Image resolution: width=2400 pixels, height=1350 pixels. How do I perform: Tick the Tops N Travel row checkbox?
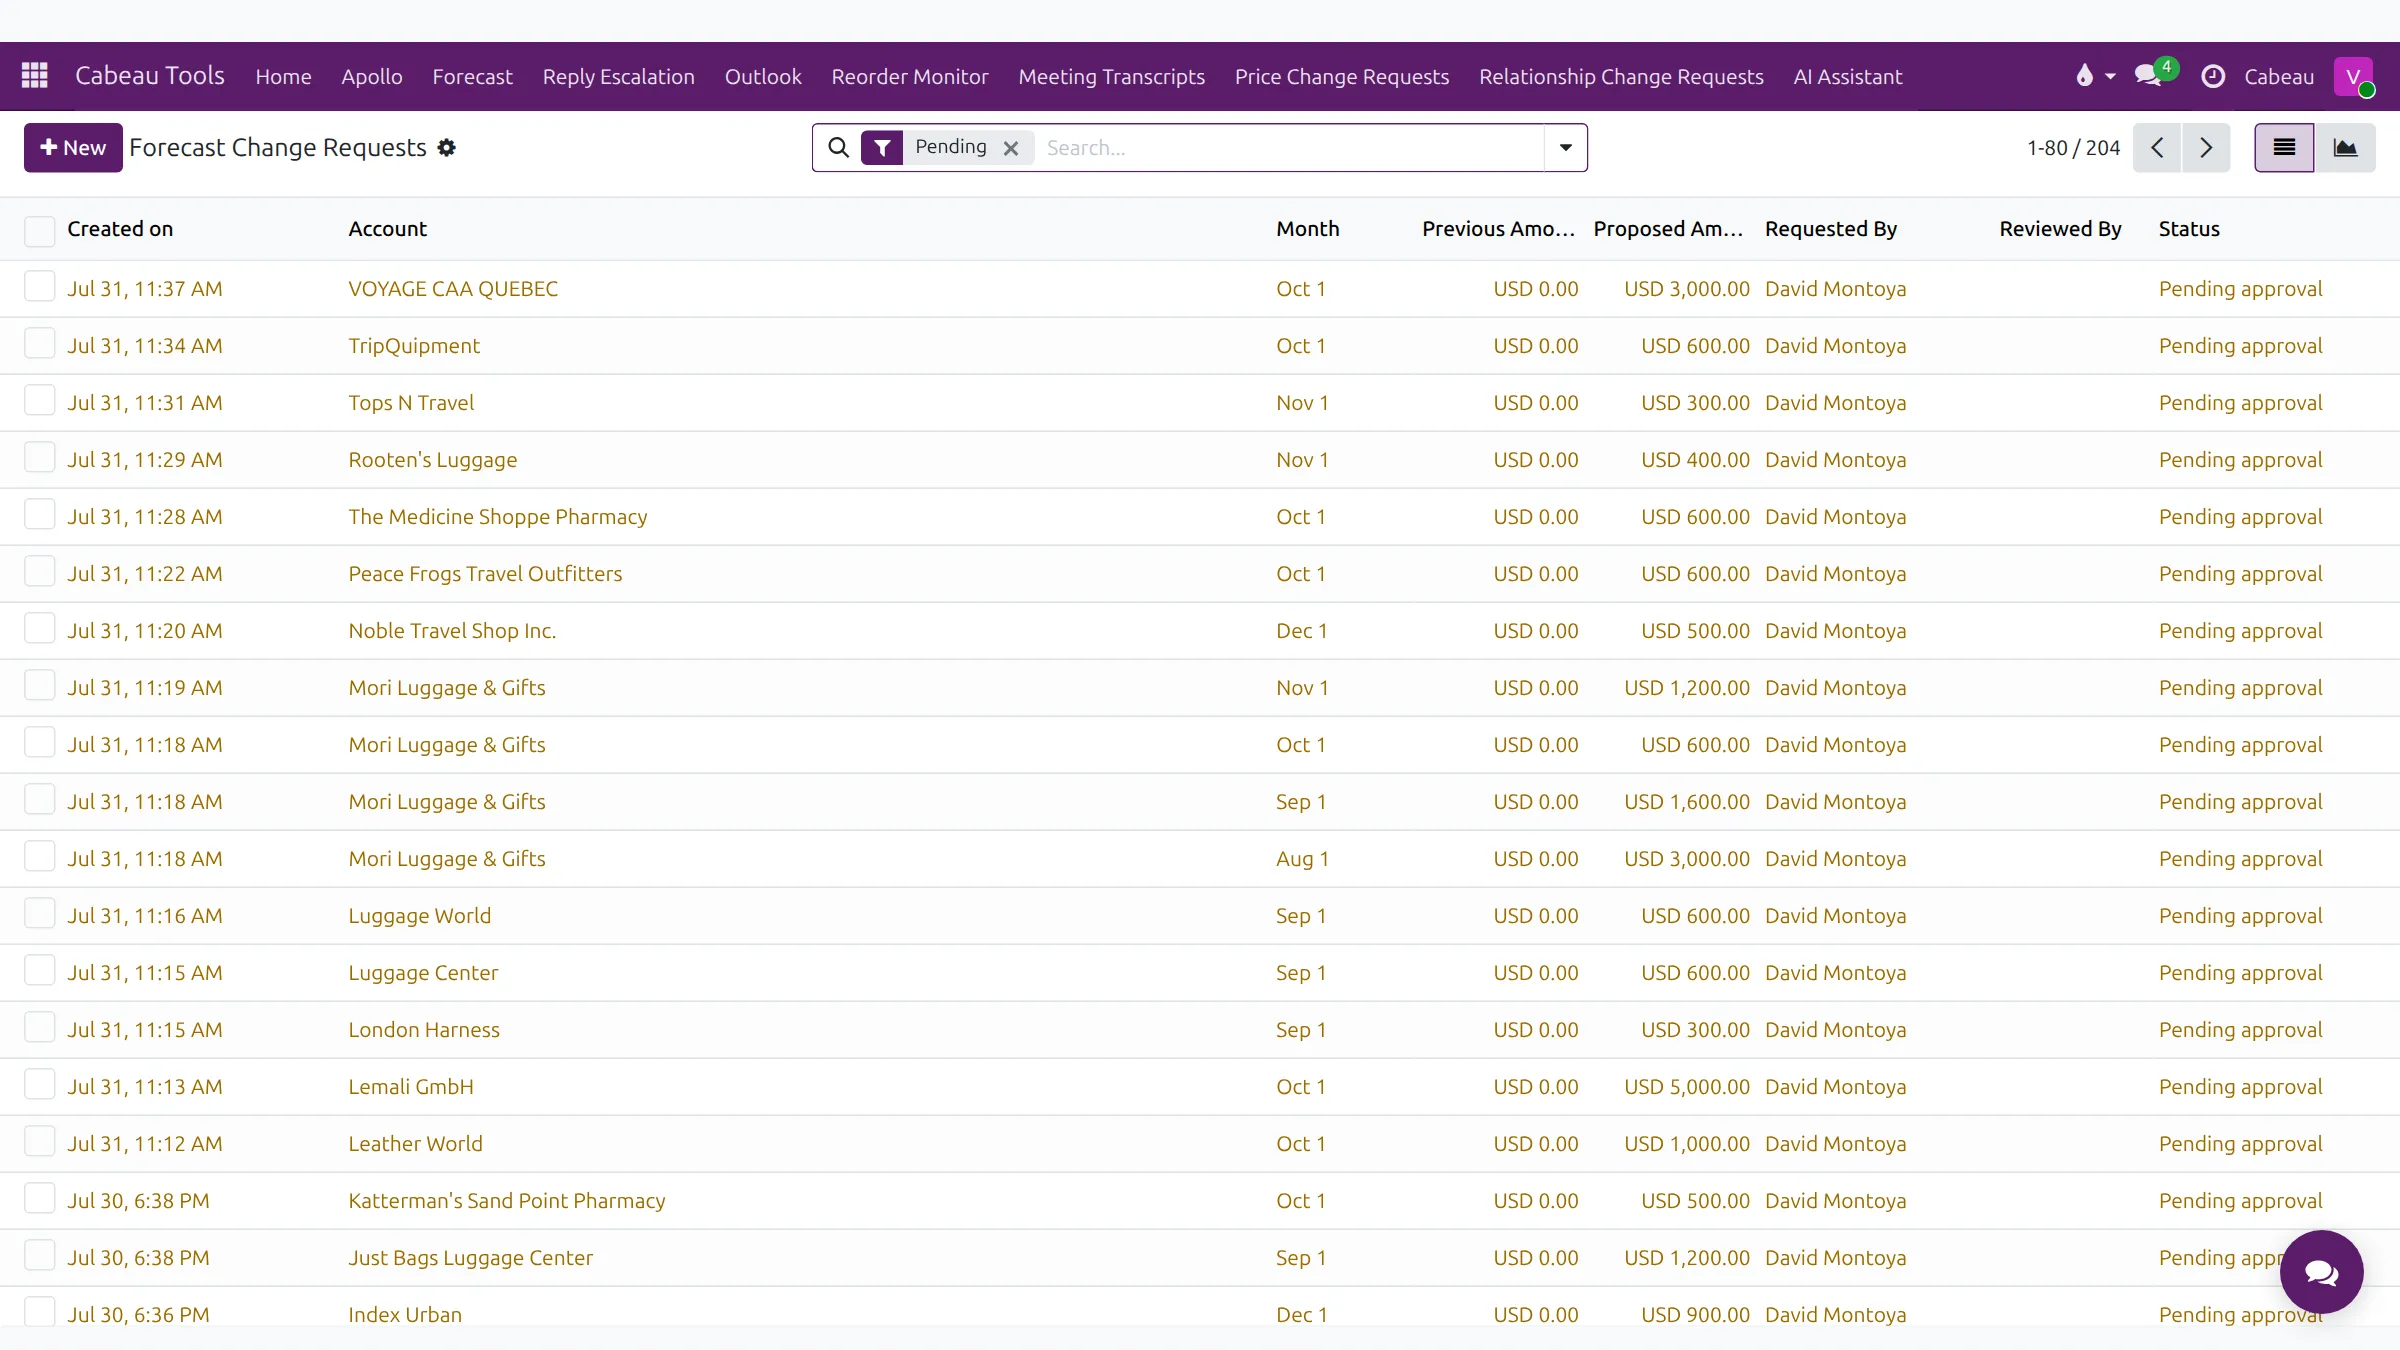click(40, 401)
